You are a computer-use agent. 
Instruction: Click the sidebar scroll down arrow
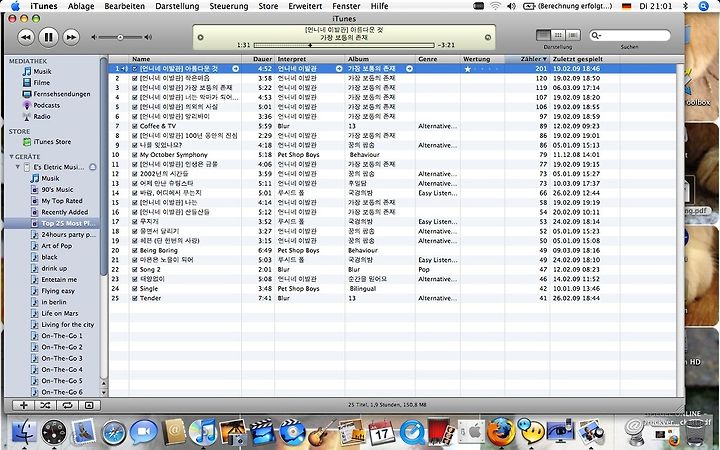(x=104, y=393)
